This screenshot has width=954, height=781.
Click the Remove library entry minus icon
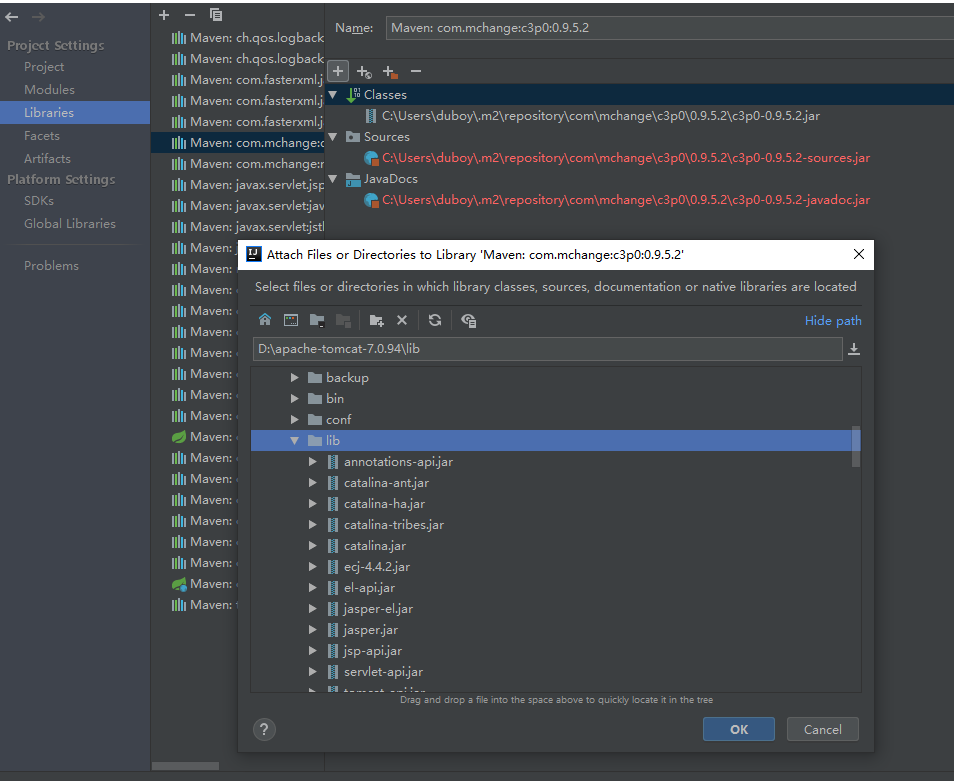[x=416, y=71]
